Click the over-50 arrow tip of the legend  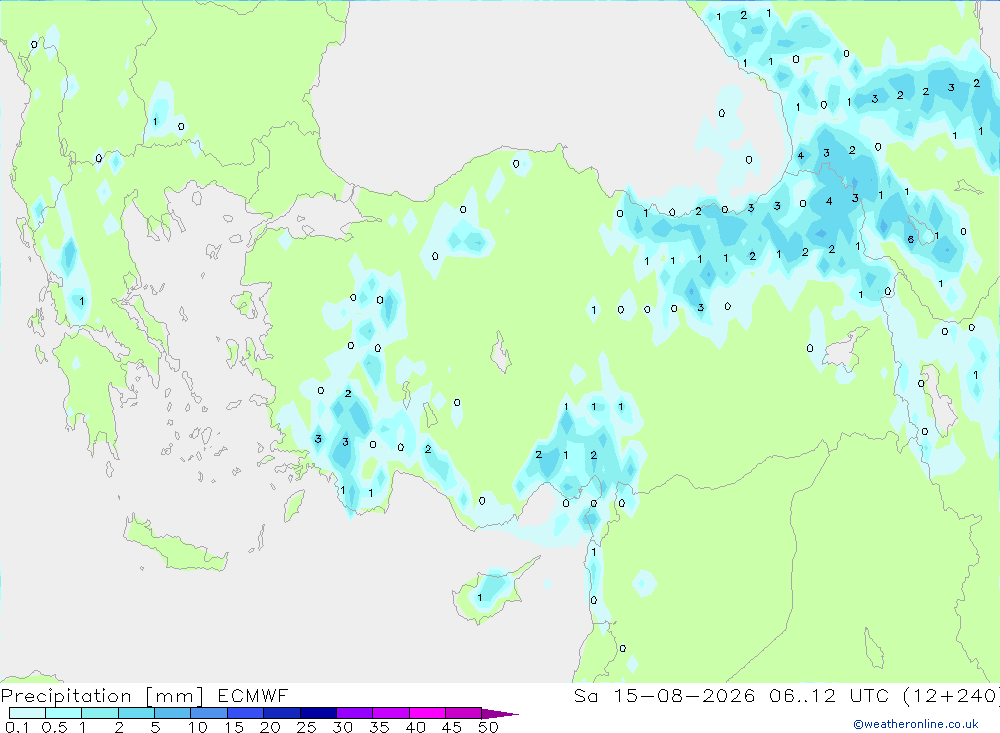[x=501, y=714]
